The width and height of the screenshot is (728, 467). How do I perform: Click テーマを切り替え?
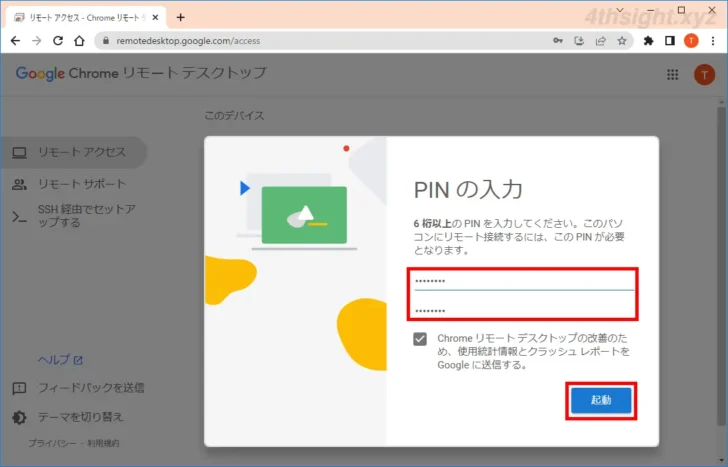point(68,417)
